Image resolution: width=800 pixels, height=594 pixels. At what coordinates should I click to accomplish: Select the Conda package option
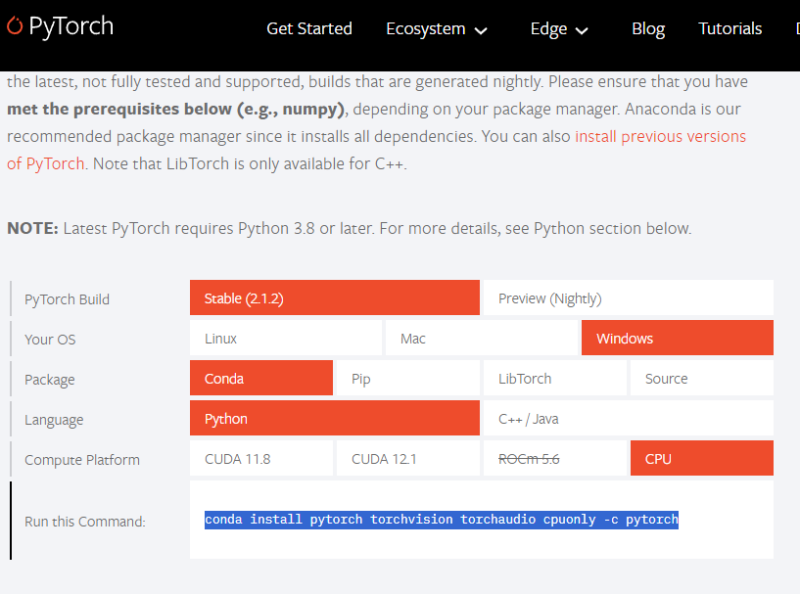[261, 378]
